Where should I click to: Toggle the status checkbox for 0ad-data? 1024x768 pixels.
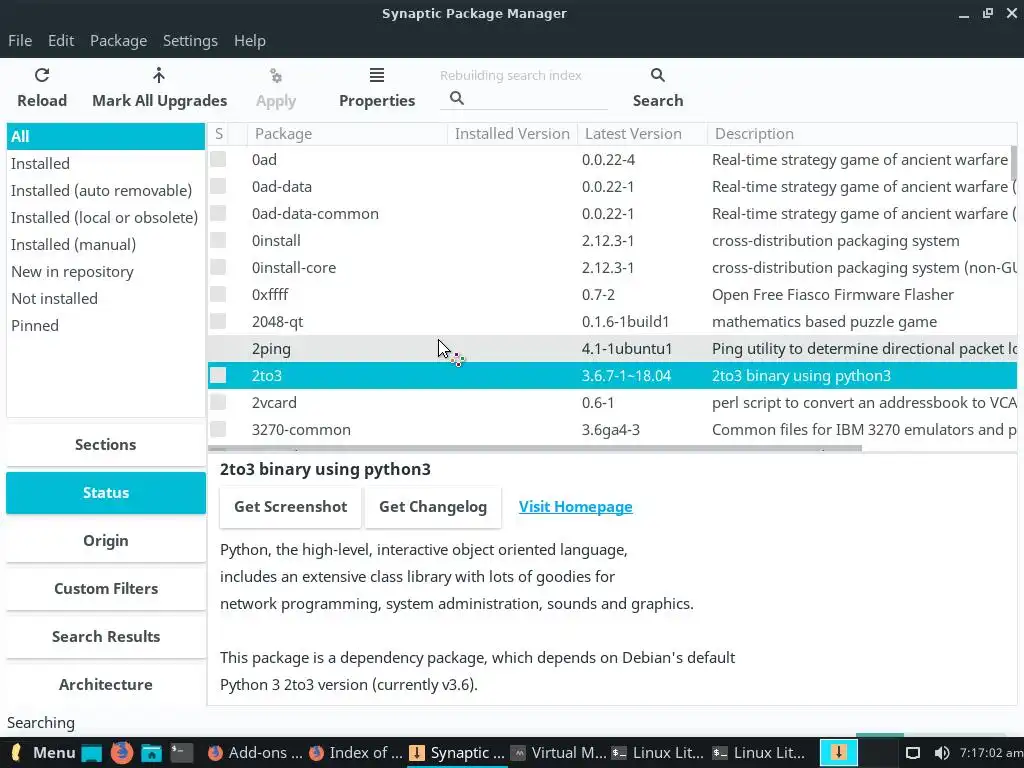coord(218,187)
